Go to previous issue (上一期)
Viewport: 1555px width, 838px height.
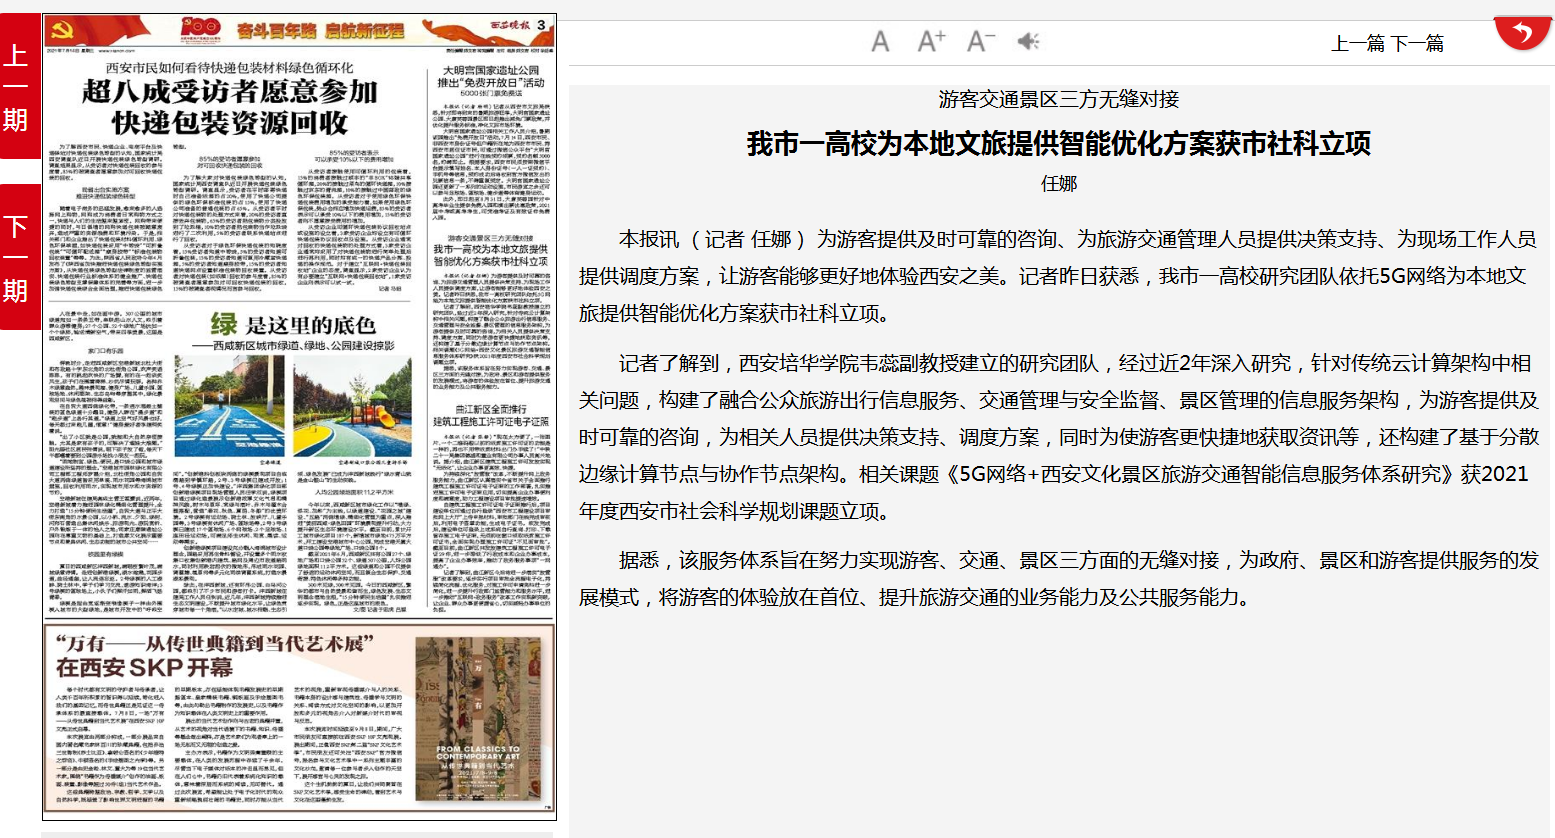pyautogui.click(x=19, y=86)
